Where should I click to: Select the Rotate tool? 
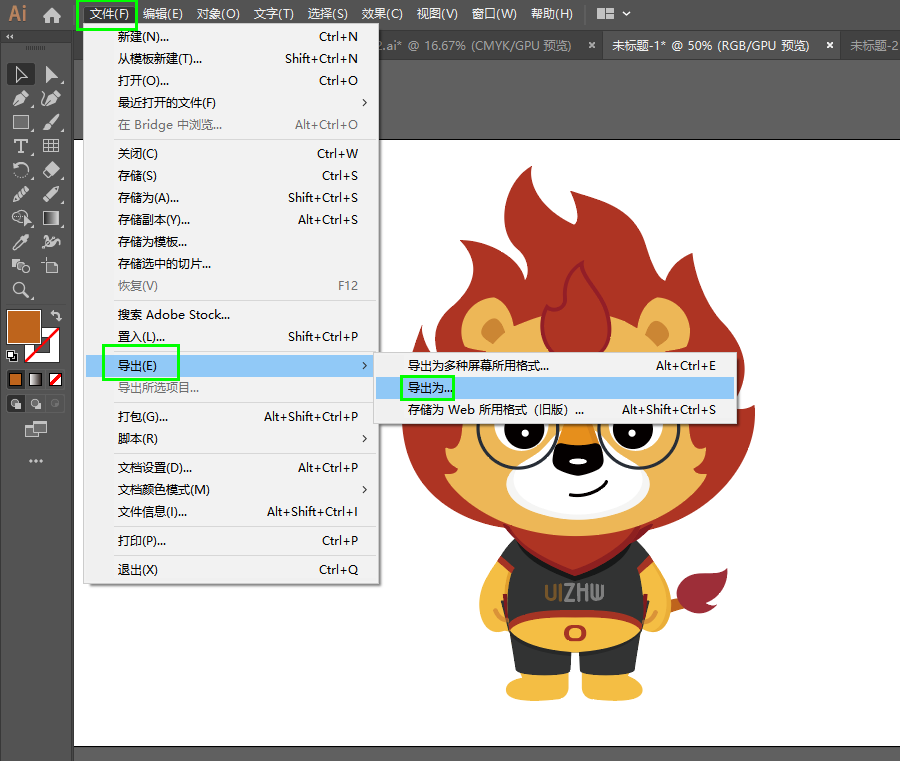[x=21, y=170]
